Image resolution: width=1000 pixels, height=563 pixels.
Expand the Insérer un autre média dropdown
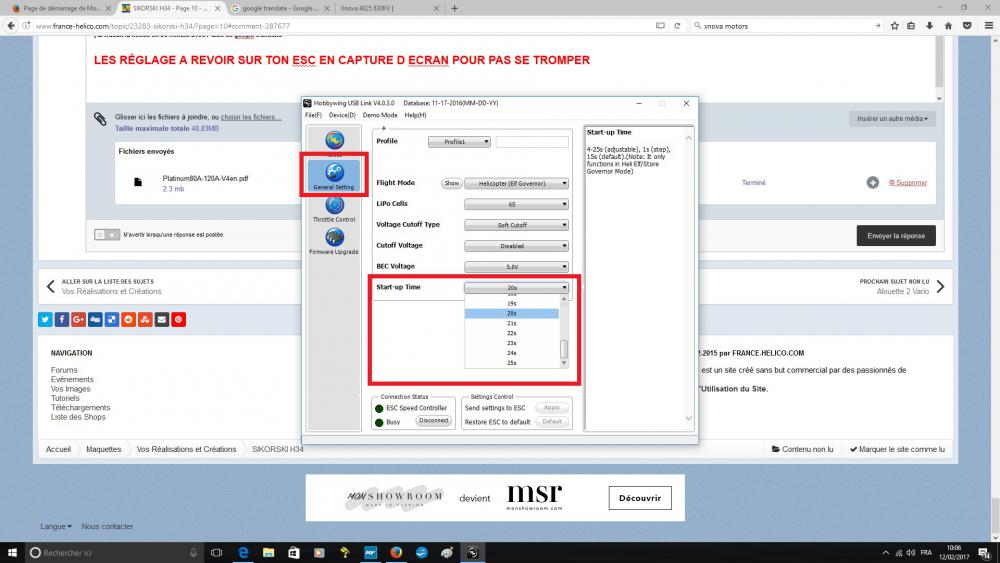click(892, 119)
